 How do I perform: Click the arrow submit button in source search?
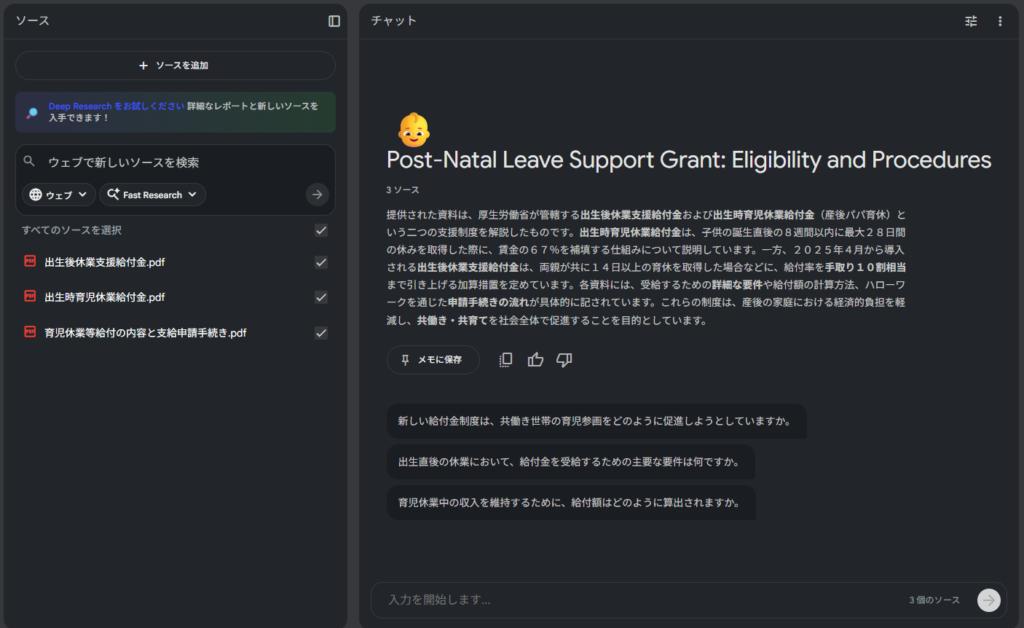tap(317, 195)
